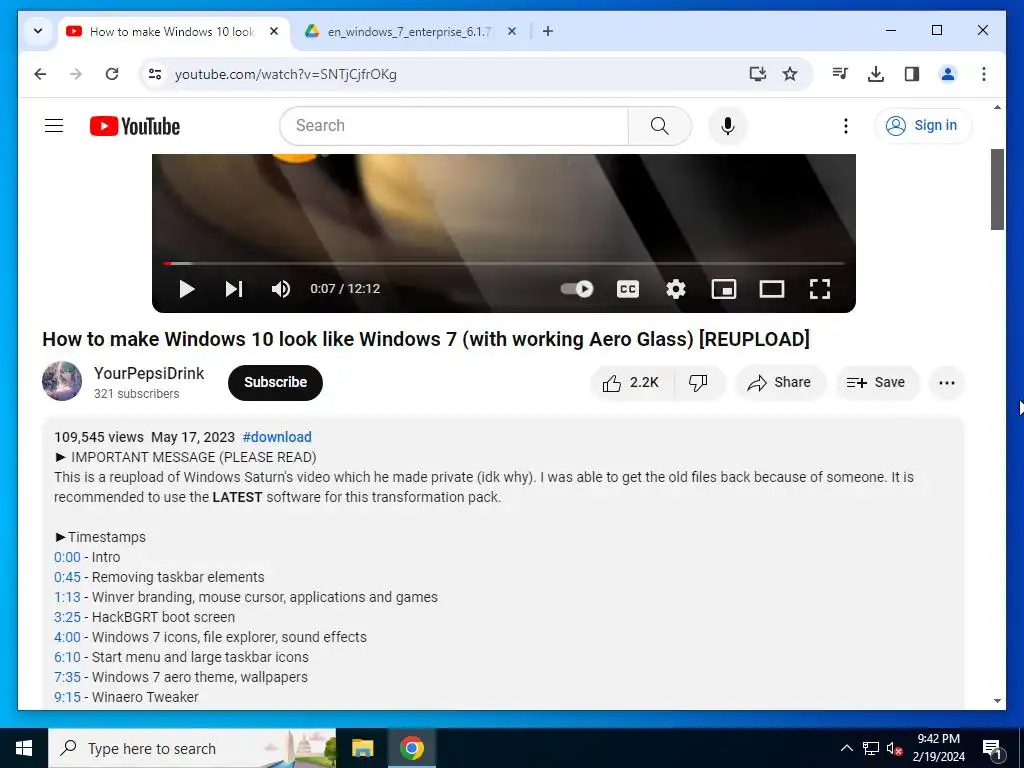The width and height of the screenshot is (1024, 768).
Task: Open Windows Start menu
Action: point(24,748)
